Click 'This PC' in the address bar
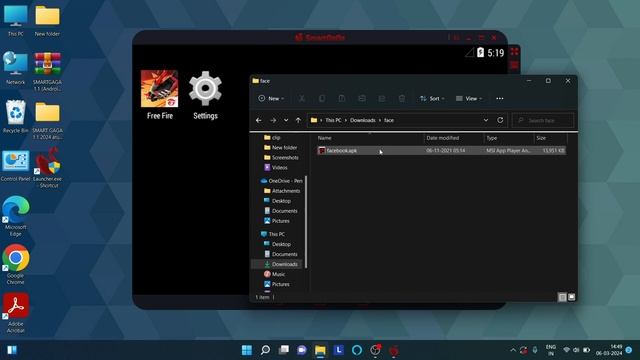640x360 pixels. click(x=333, y=120)
